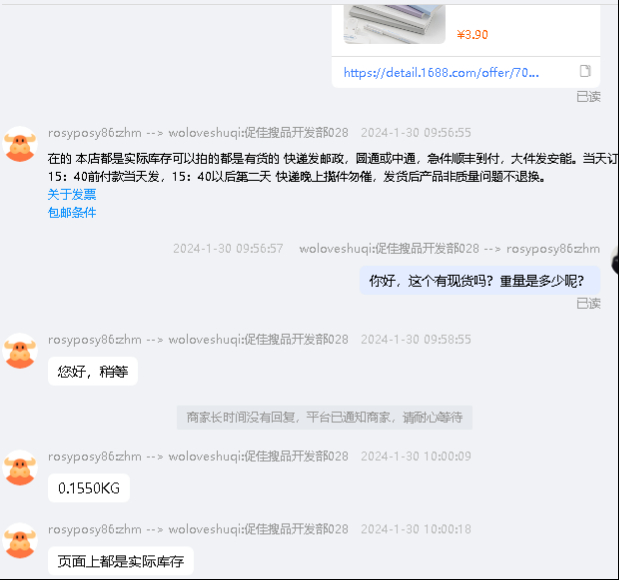Open the detail.1688.com offer link

coord(441,73)
